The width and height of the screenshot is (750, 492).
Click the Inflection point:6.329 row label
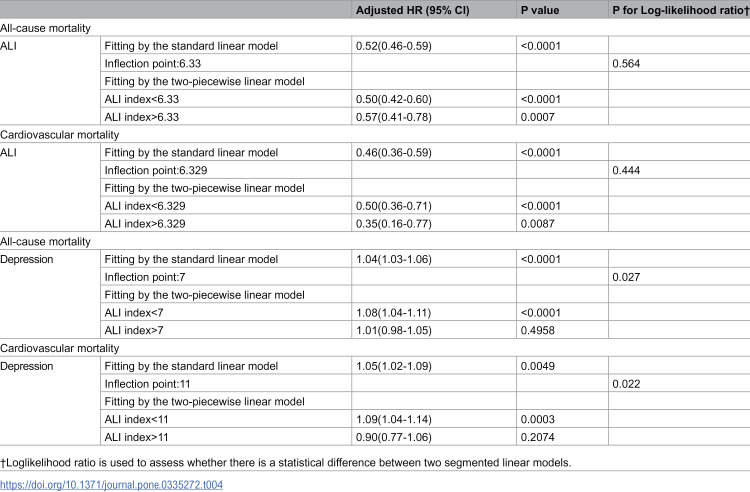click(156, 170)
